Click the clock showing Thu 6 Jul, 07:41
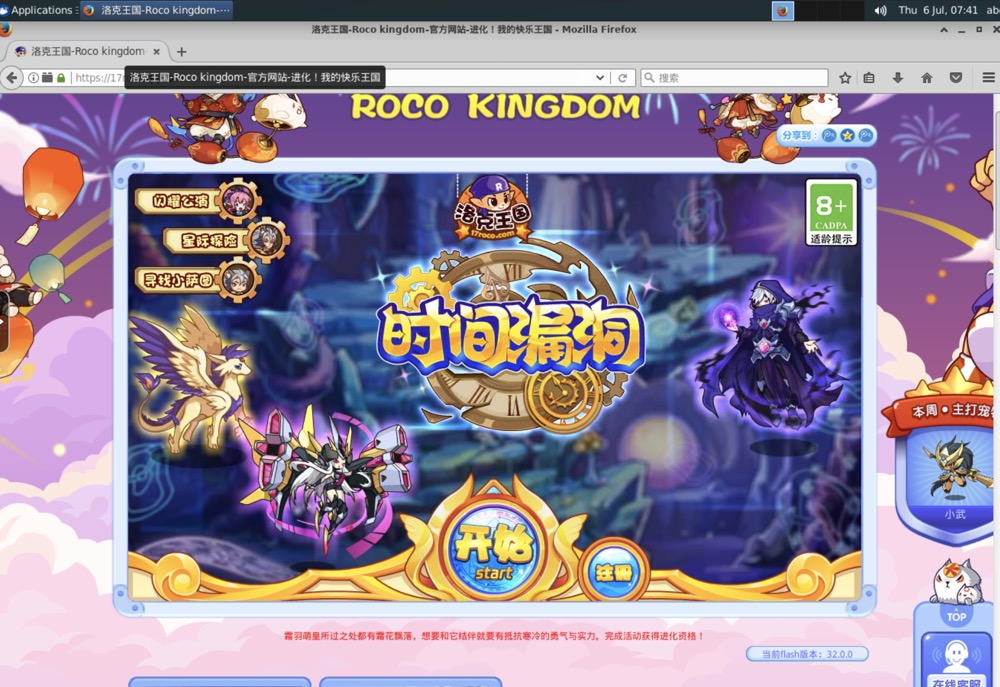Viewport: 1000px width, 687px height. tap(938, 10)
